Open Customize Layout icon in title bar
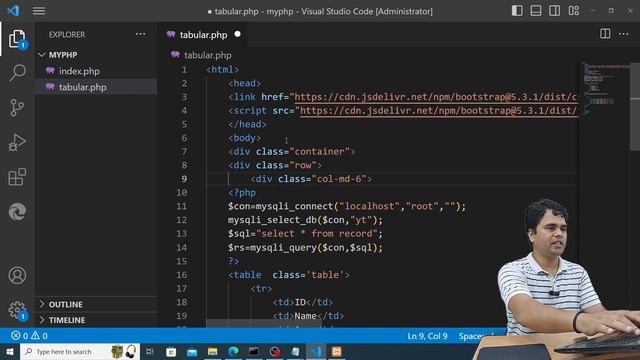Screen dimensions: 640x360 (x=573, y=11)
